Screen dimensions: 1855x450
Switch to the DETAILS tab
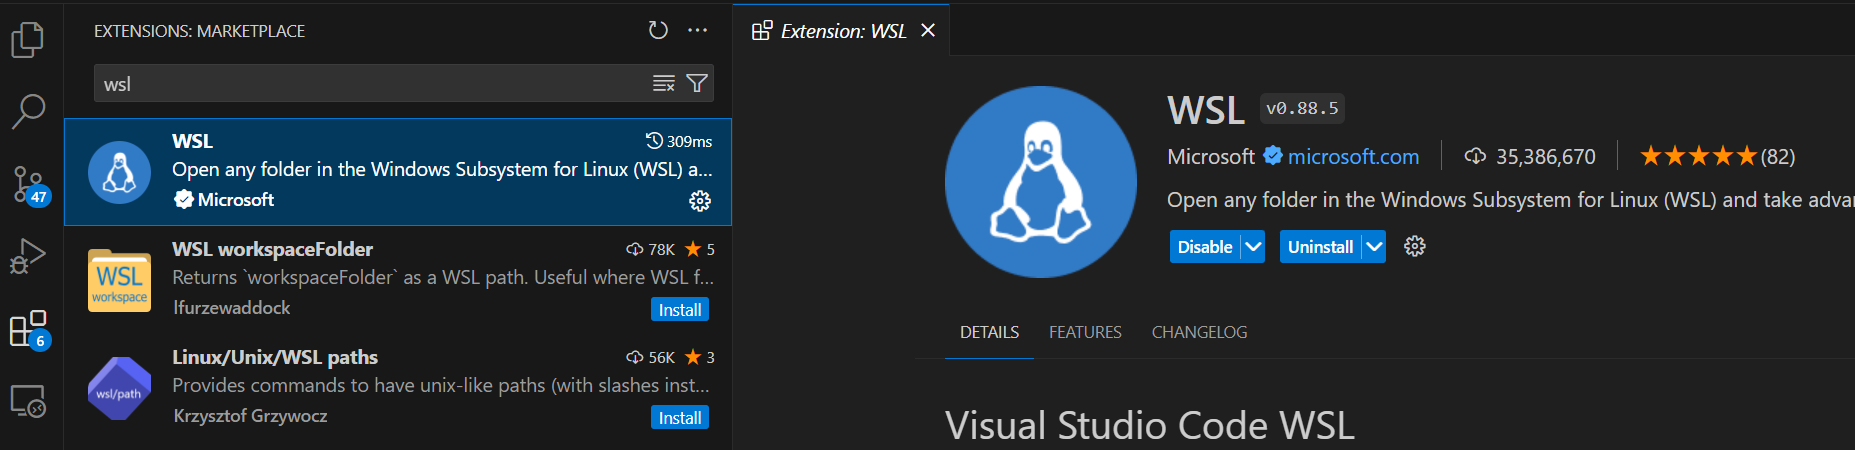[989, 332]
